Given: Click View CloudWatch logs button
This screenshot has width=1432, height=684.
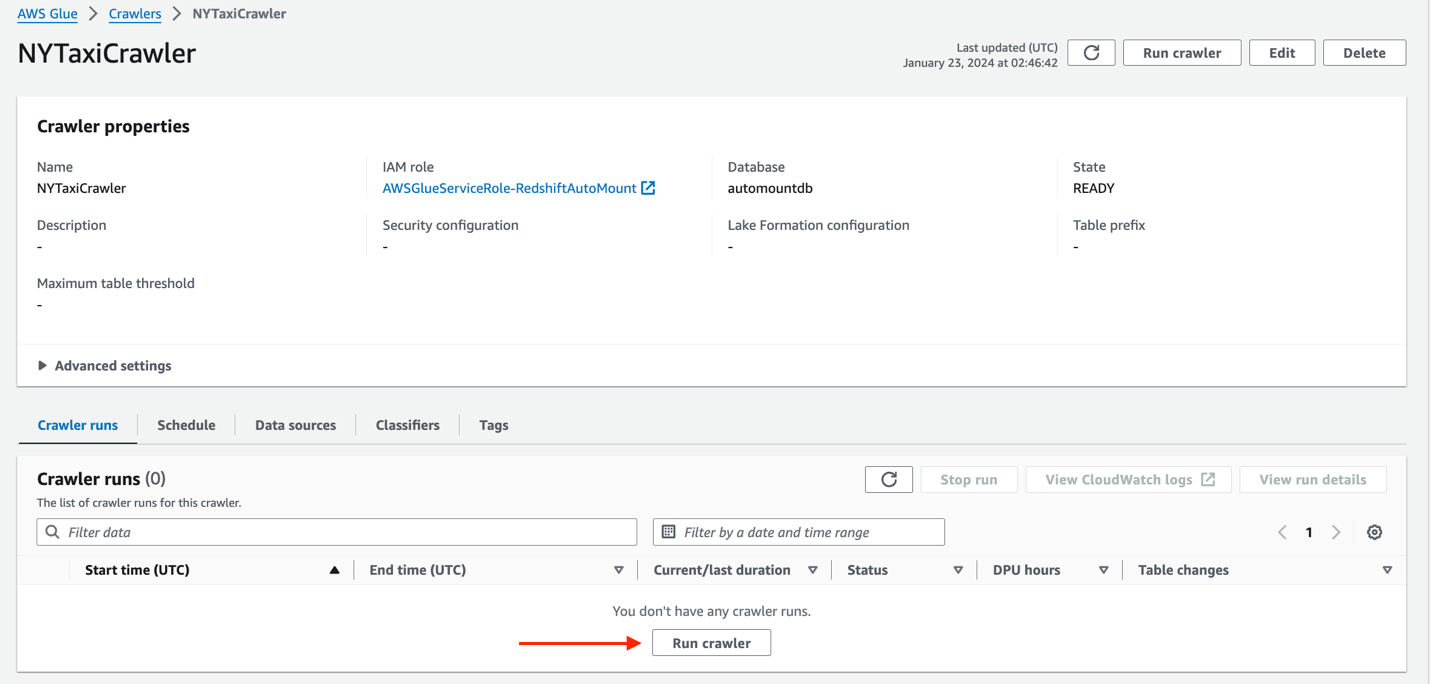Looking at the screenshot, I should [1130, 480].
